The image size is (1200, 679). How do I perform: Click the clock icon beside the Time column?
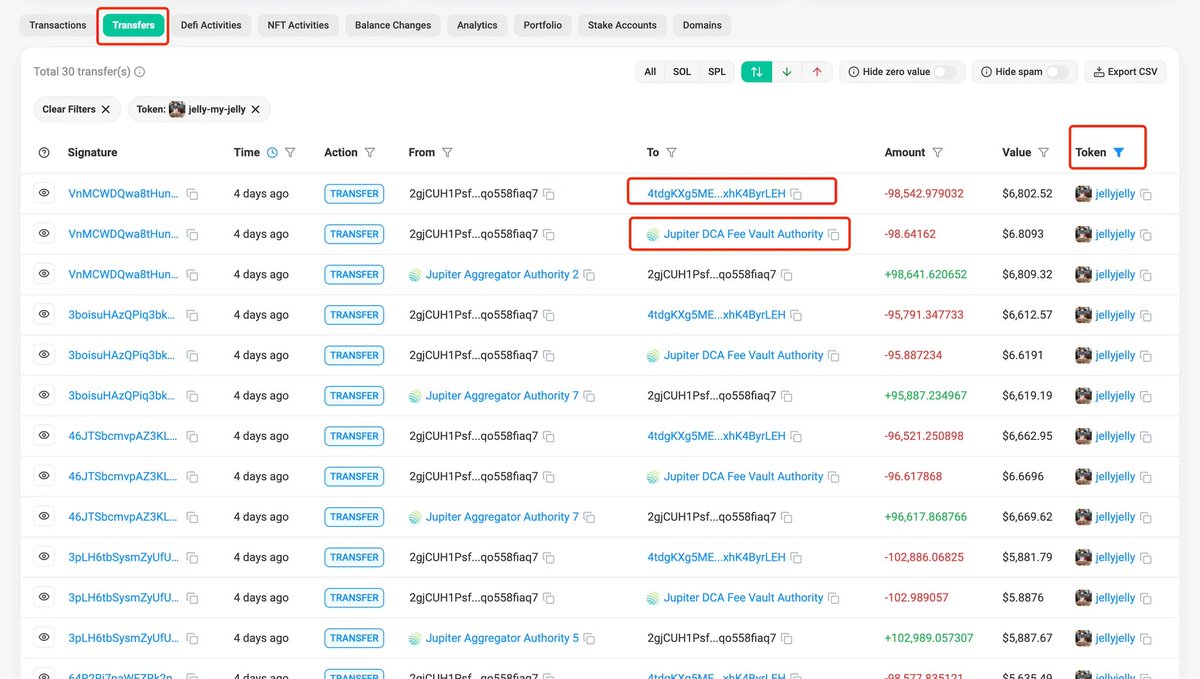270,152
